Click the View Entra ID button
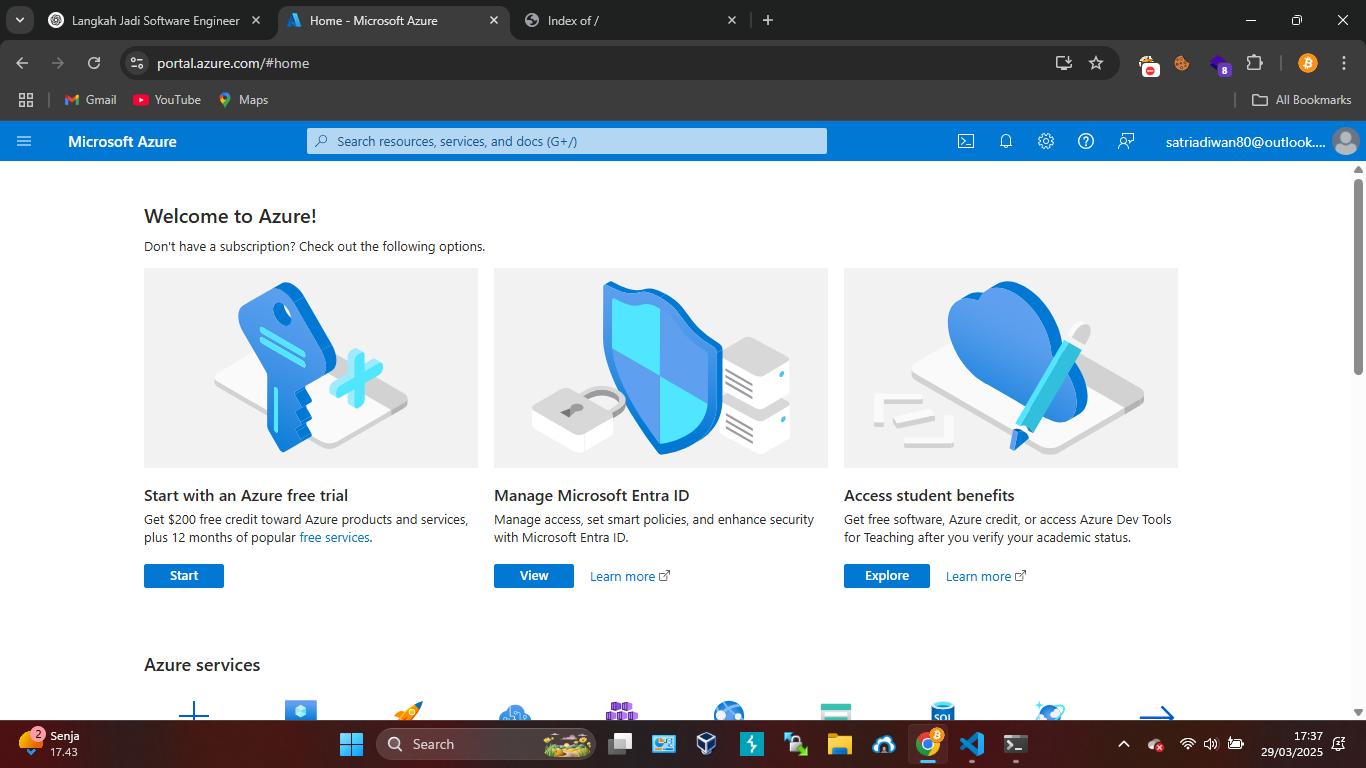This screenshot has height=768, width=1366. (x=534, y=576)
